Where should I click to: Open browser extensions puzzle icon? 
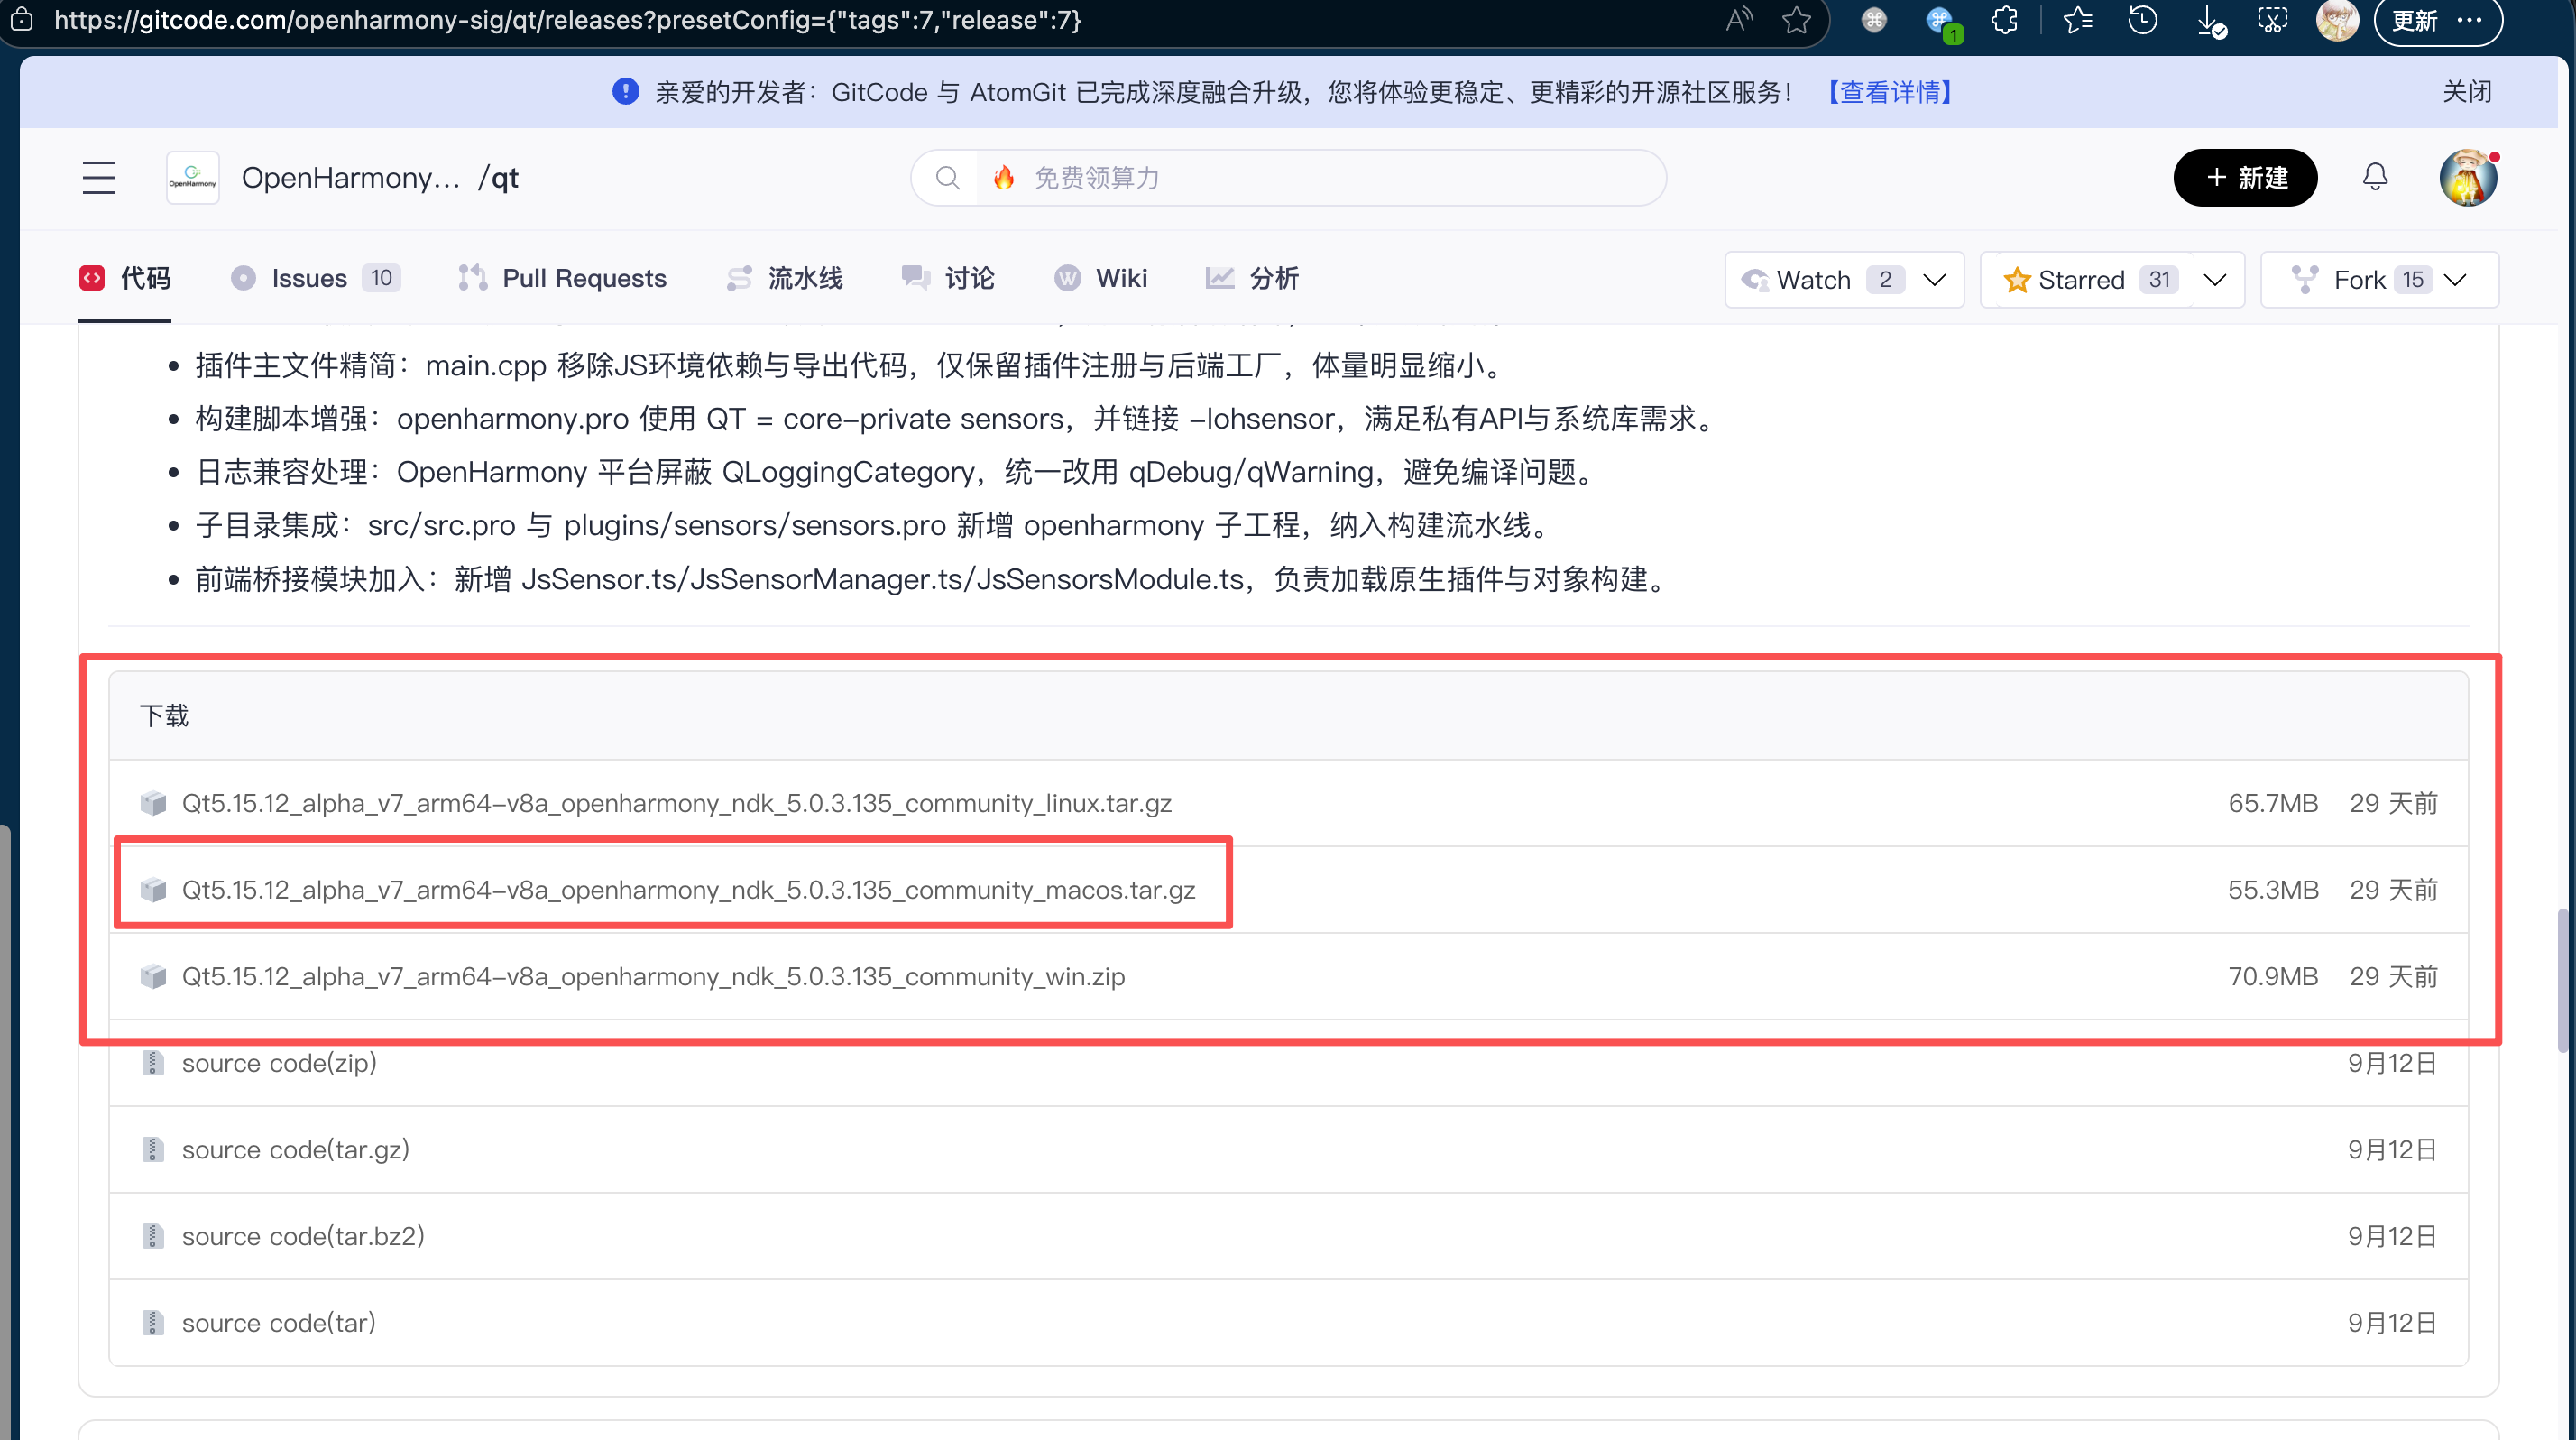(2005, 20)
